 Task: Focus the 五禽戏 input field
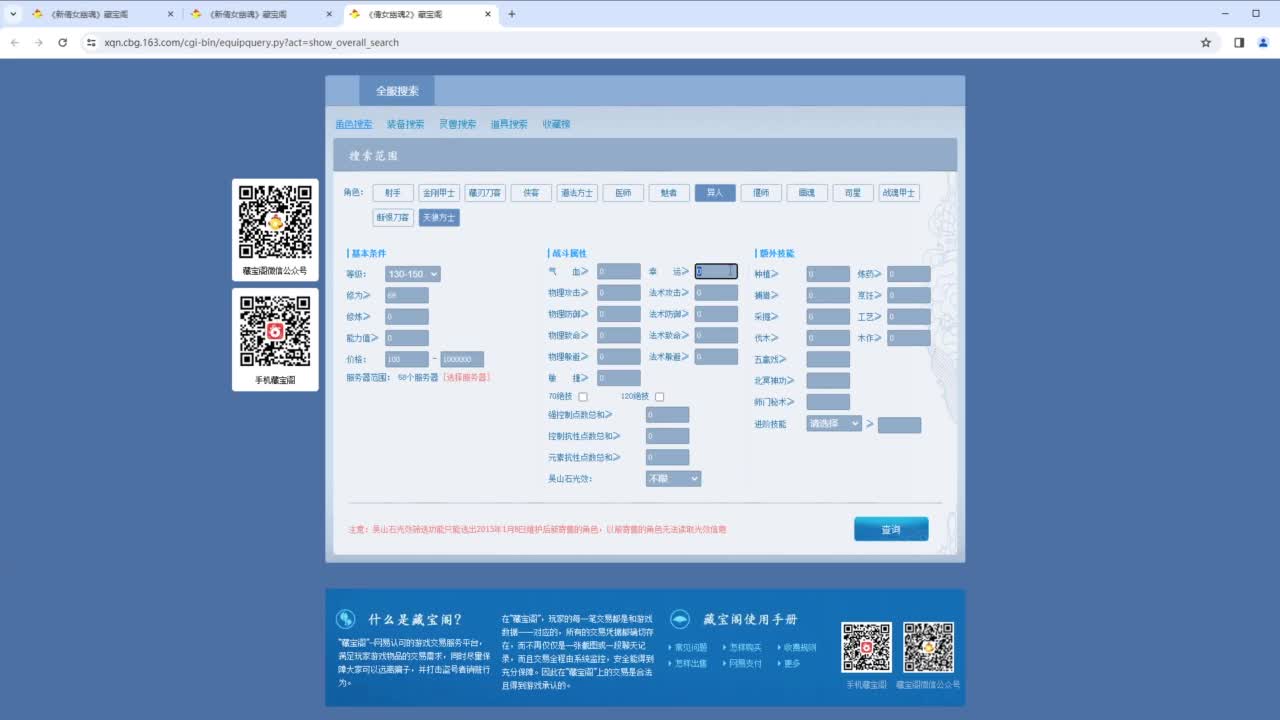(828, 359)
